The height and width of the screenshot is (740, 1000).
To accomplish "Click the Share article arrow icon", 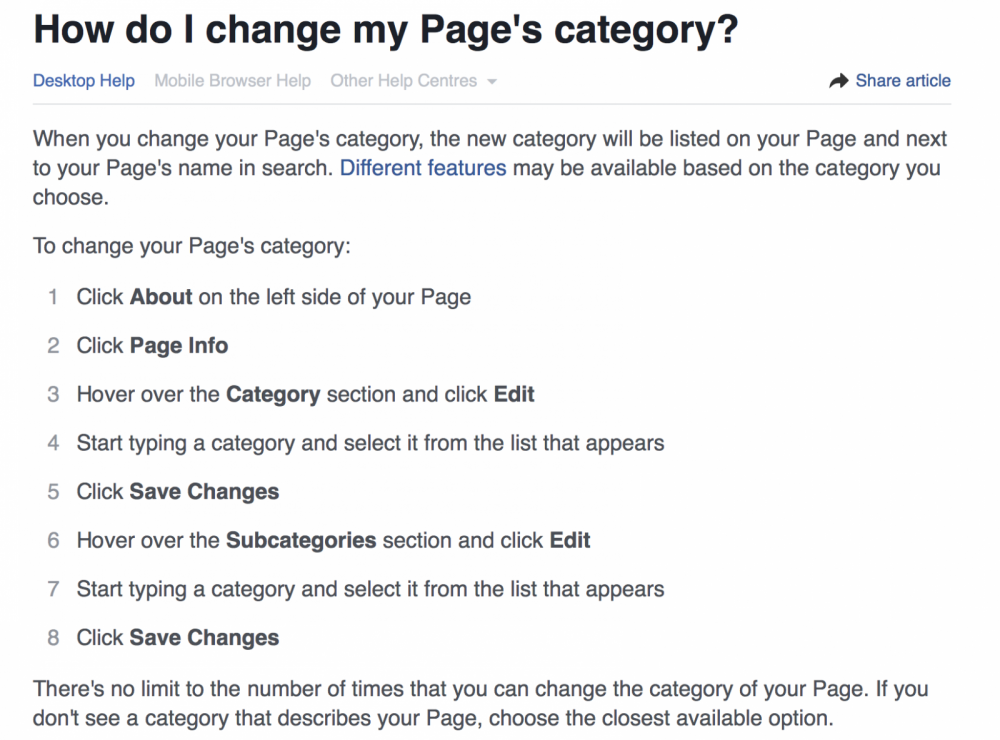I will click(839, 81).
